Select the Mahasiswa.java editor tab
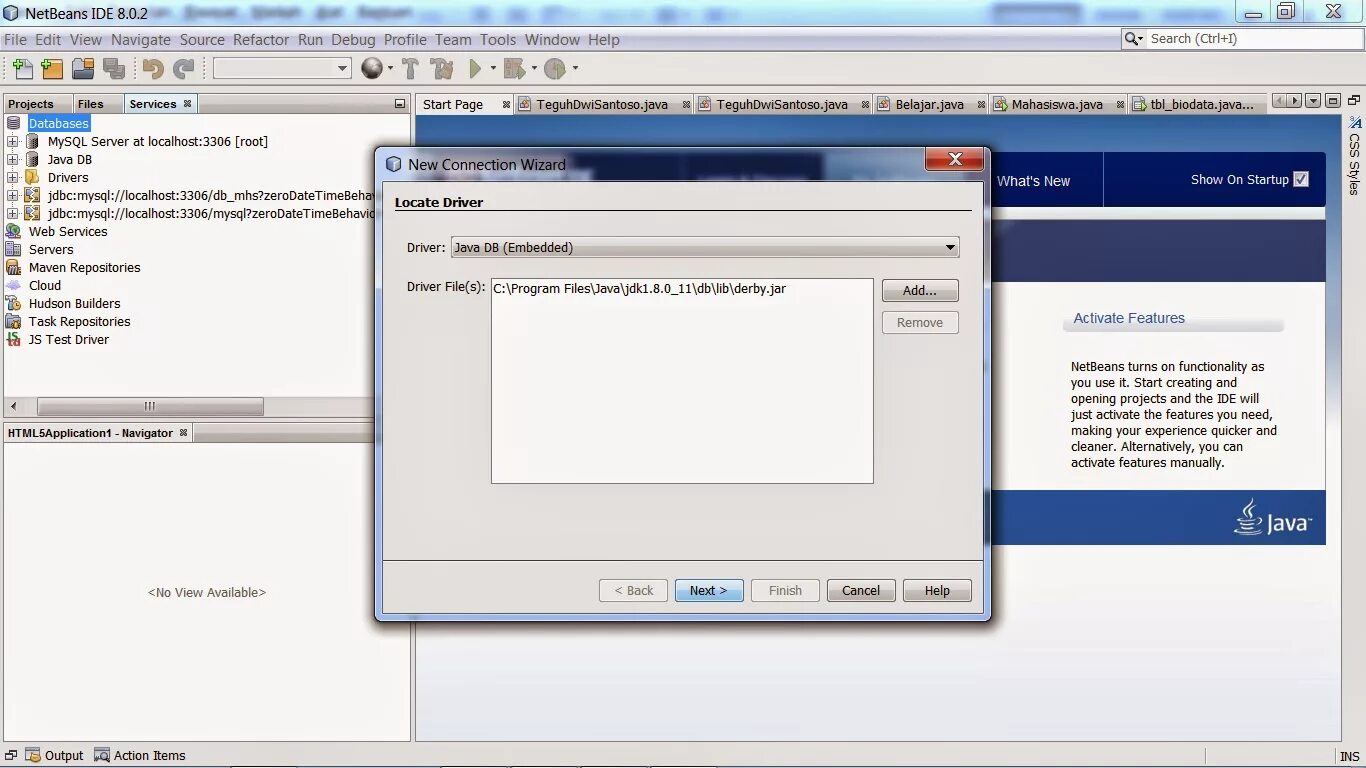 1057,104
